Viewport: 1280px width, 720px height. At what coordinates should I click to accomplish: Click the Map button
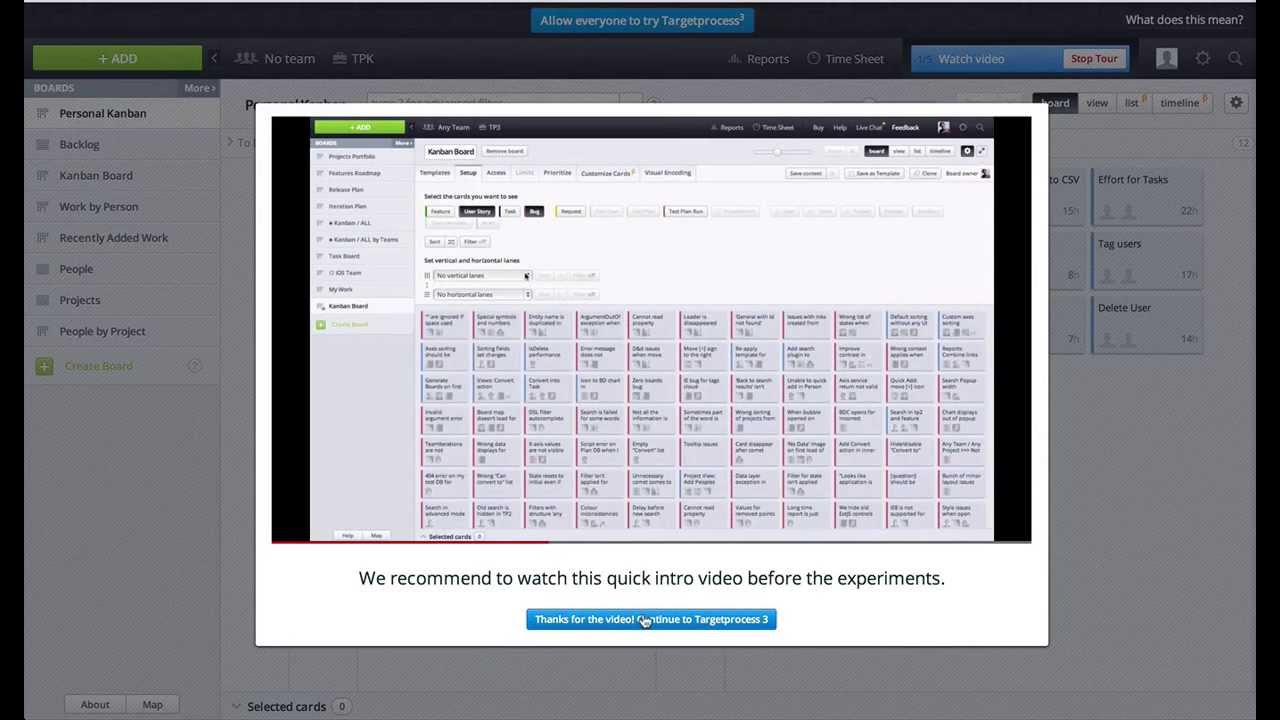pyautogui.click(x=152, y=704)
